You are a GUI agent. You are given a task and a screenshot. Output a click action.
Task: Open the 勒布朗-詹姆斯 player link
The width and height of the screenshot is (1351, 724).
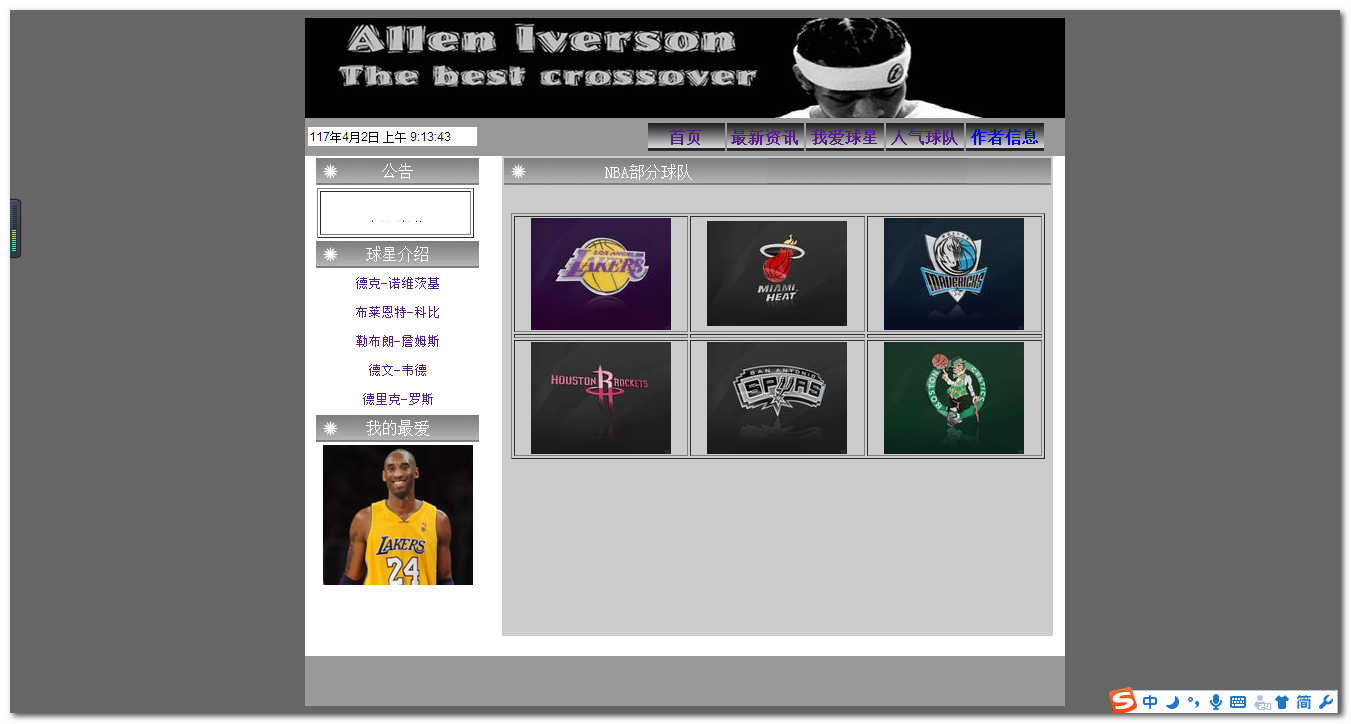point(397,341)
